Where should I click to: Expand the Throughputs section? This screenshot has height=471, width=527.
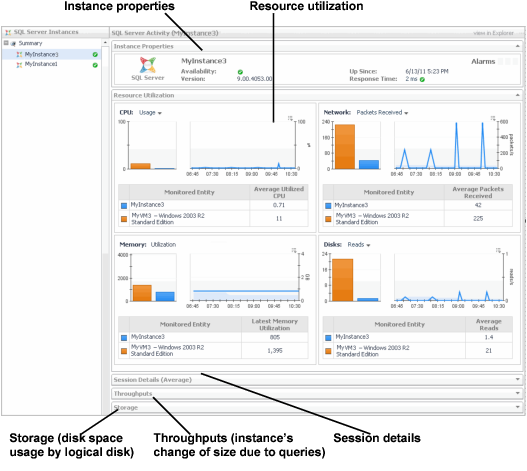518,393
